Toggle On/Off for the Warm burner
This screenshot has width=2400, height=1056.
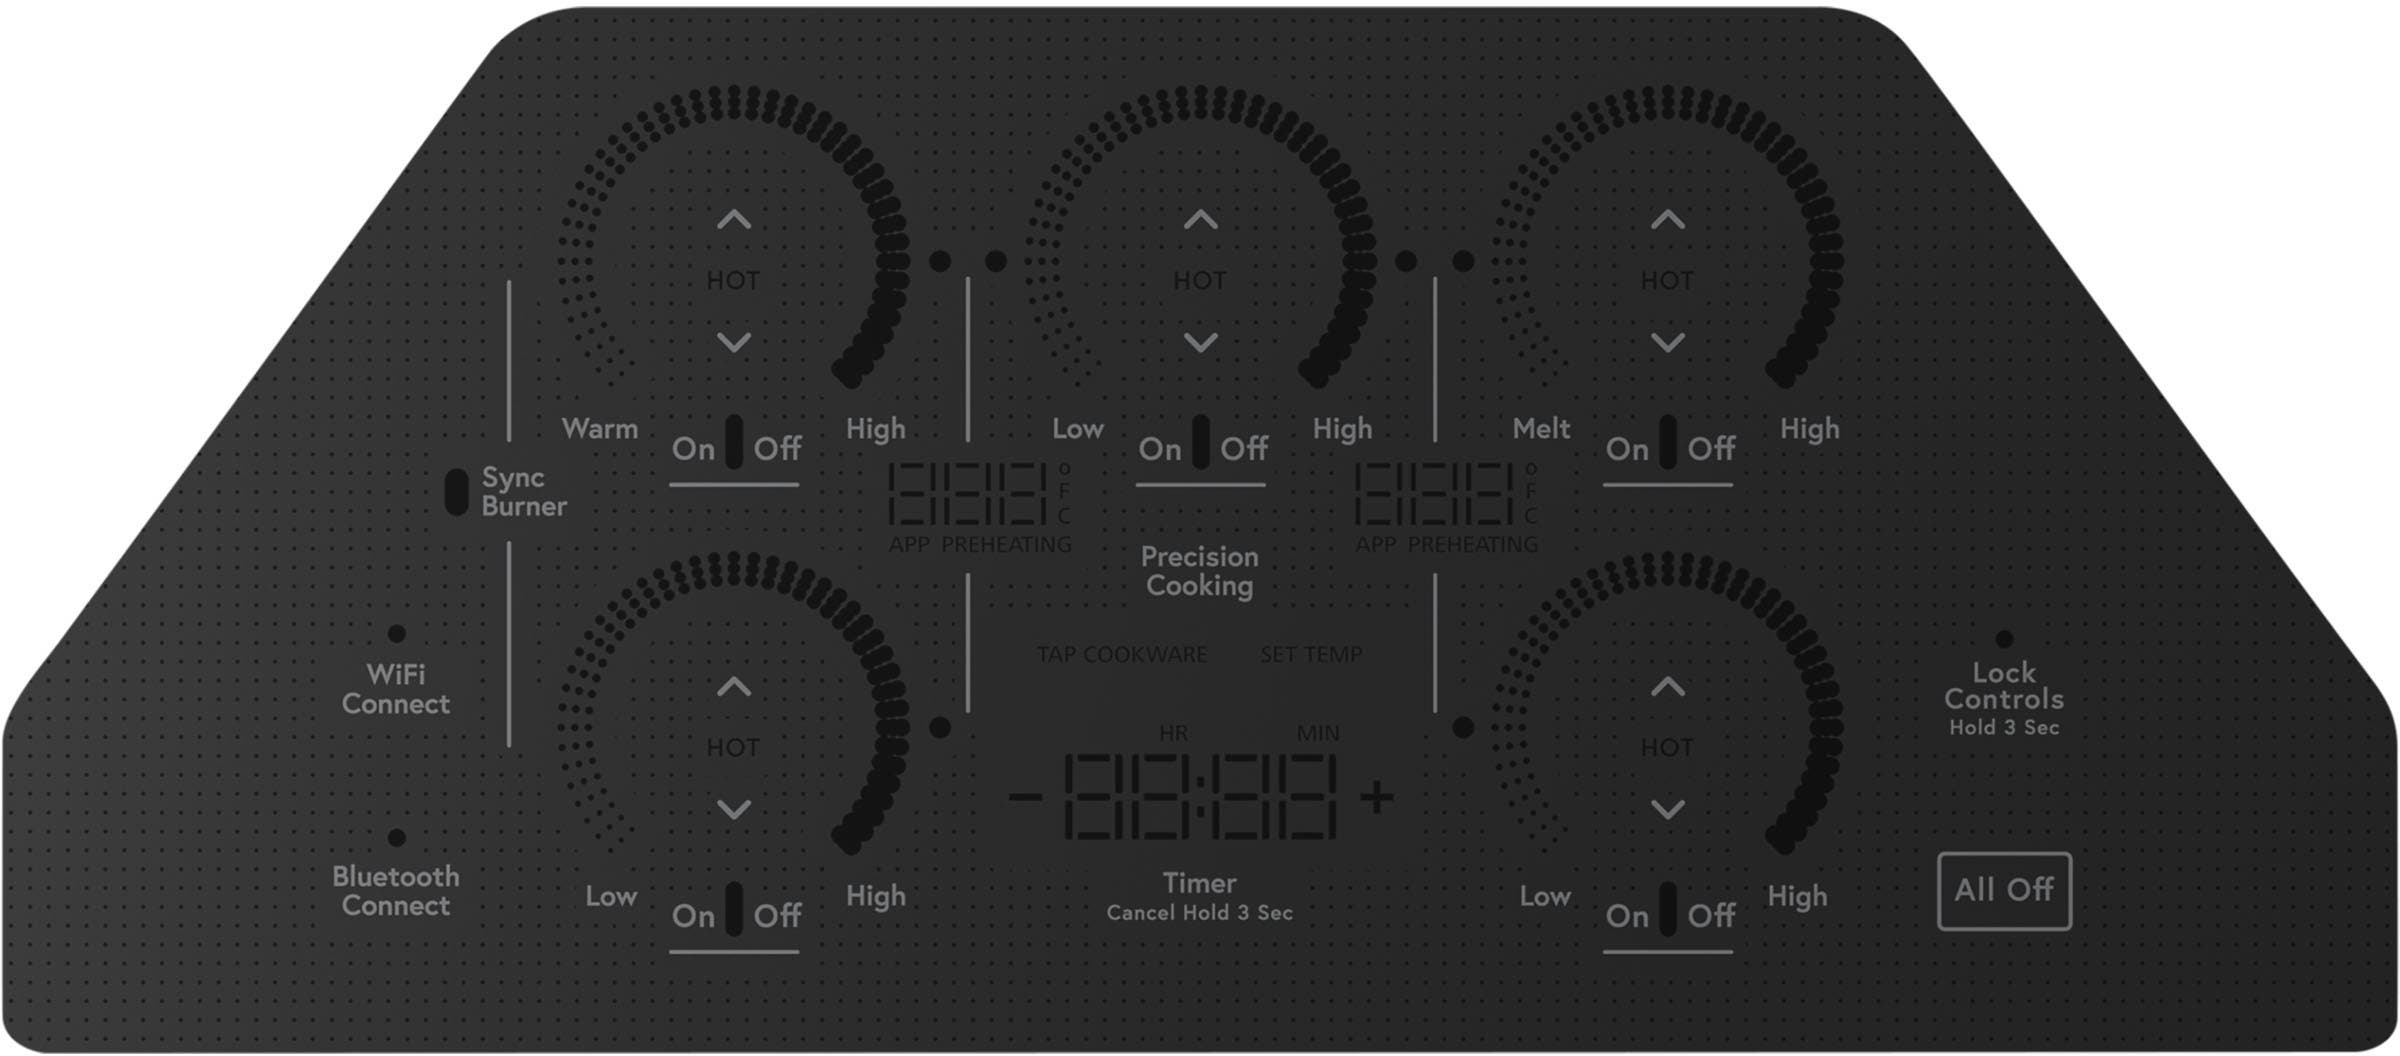(x=735, y=448)
